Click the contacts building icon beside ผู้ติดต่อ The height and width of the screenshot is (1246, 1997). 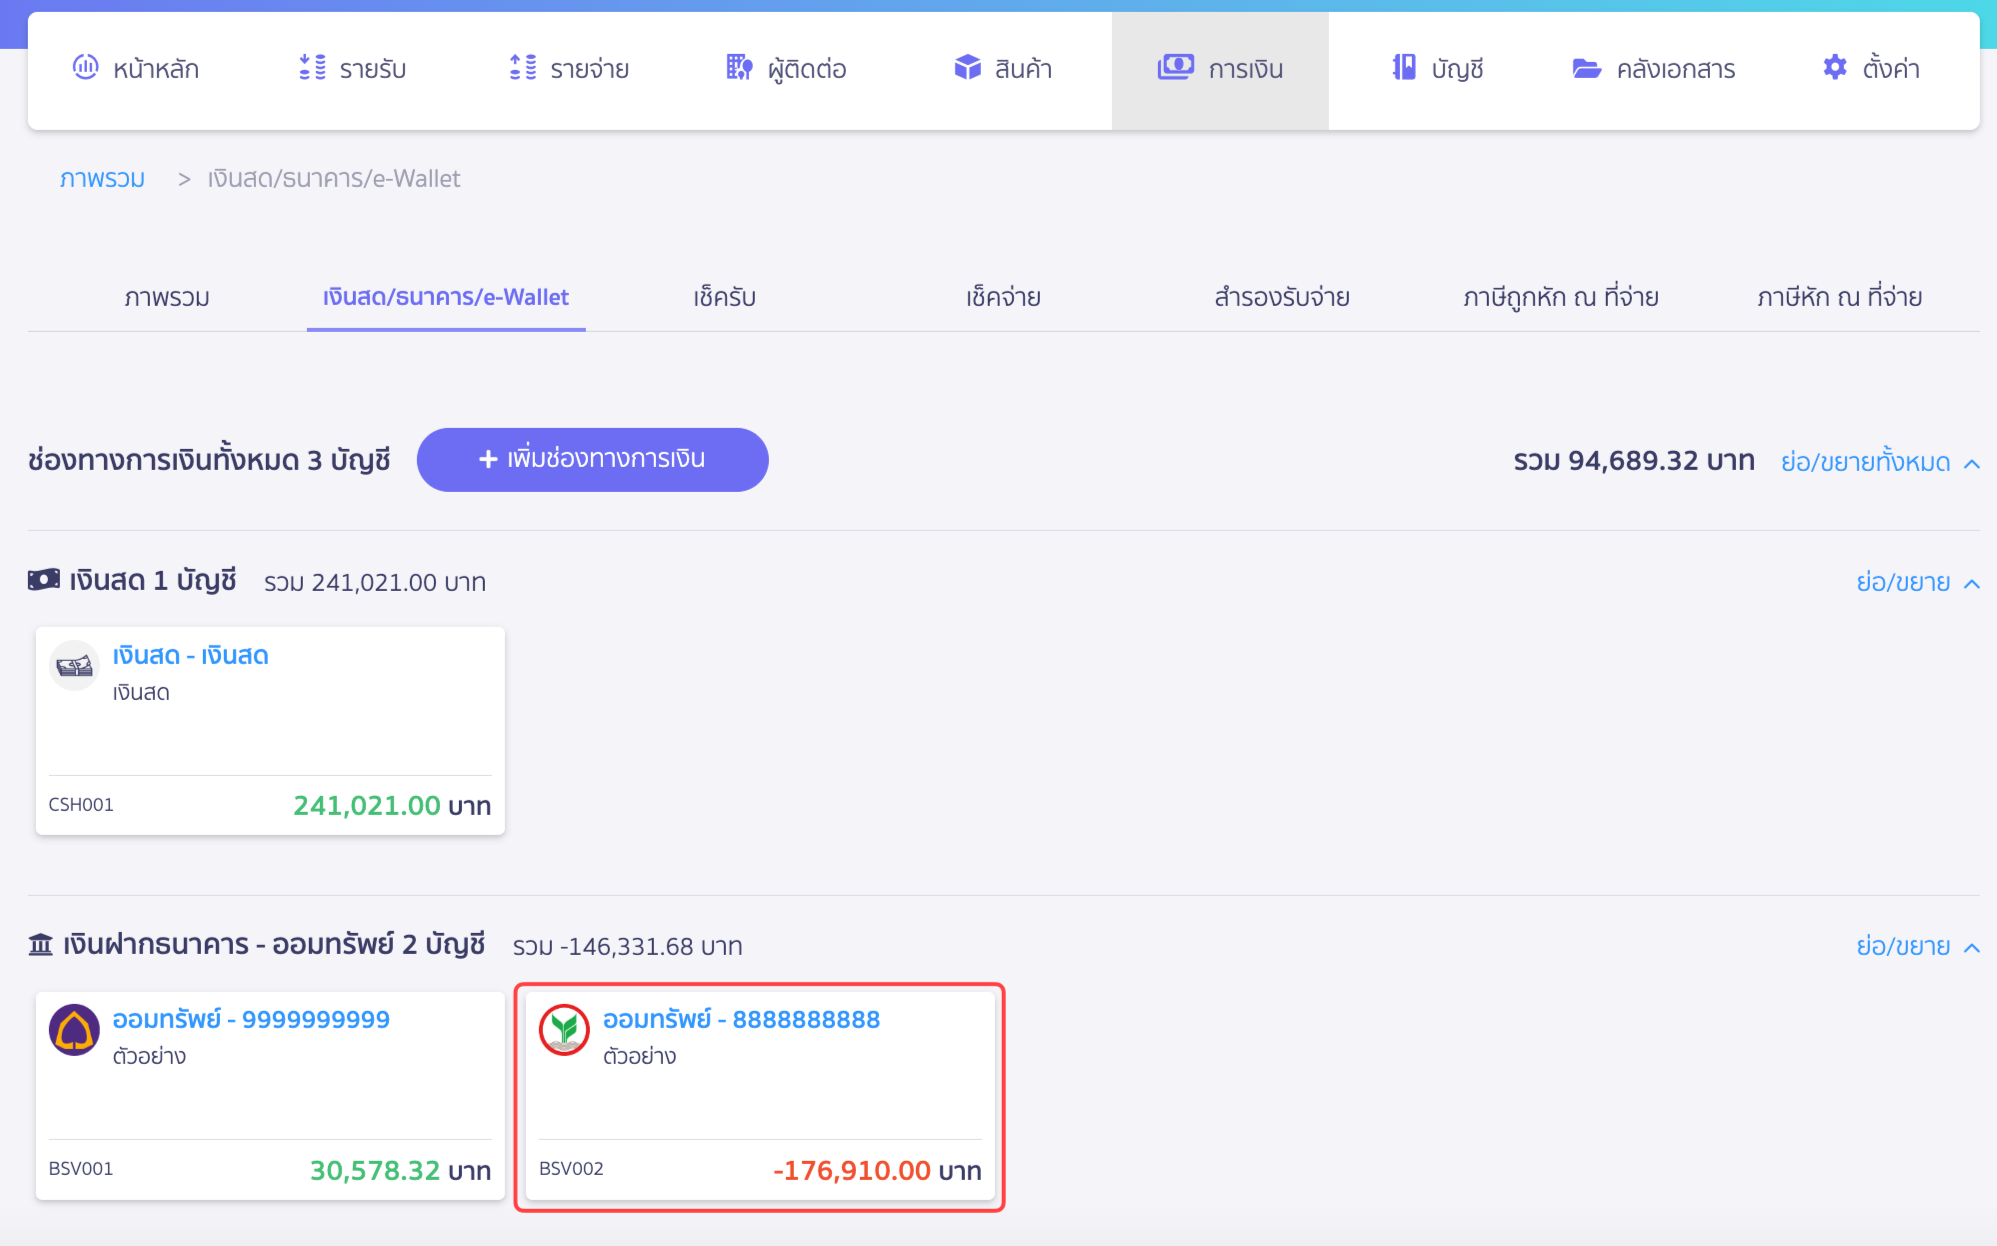[x=739, y=68]
